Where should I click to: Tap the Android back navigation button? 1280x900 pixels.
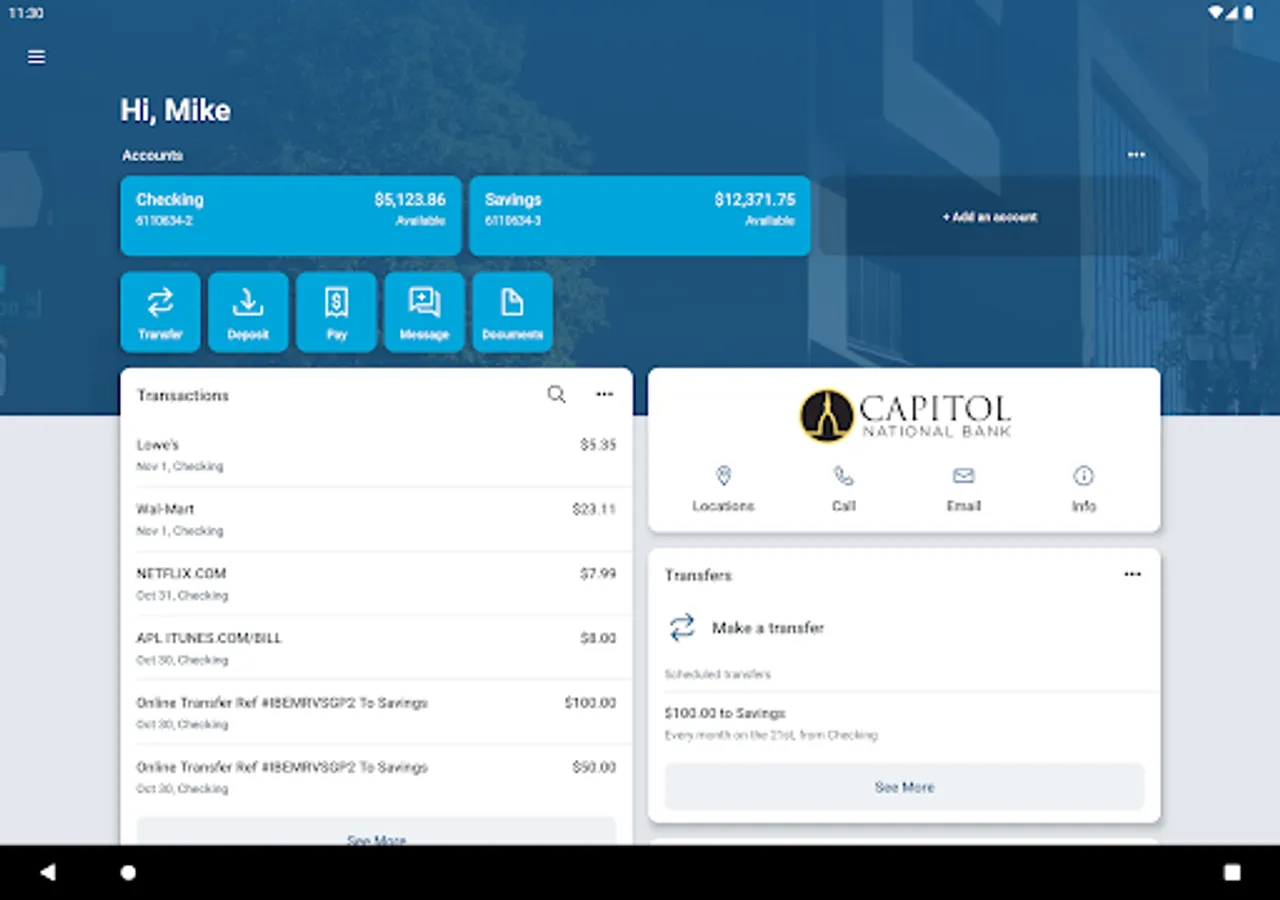click(x=47, y=873)
